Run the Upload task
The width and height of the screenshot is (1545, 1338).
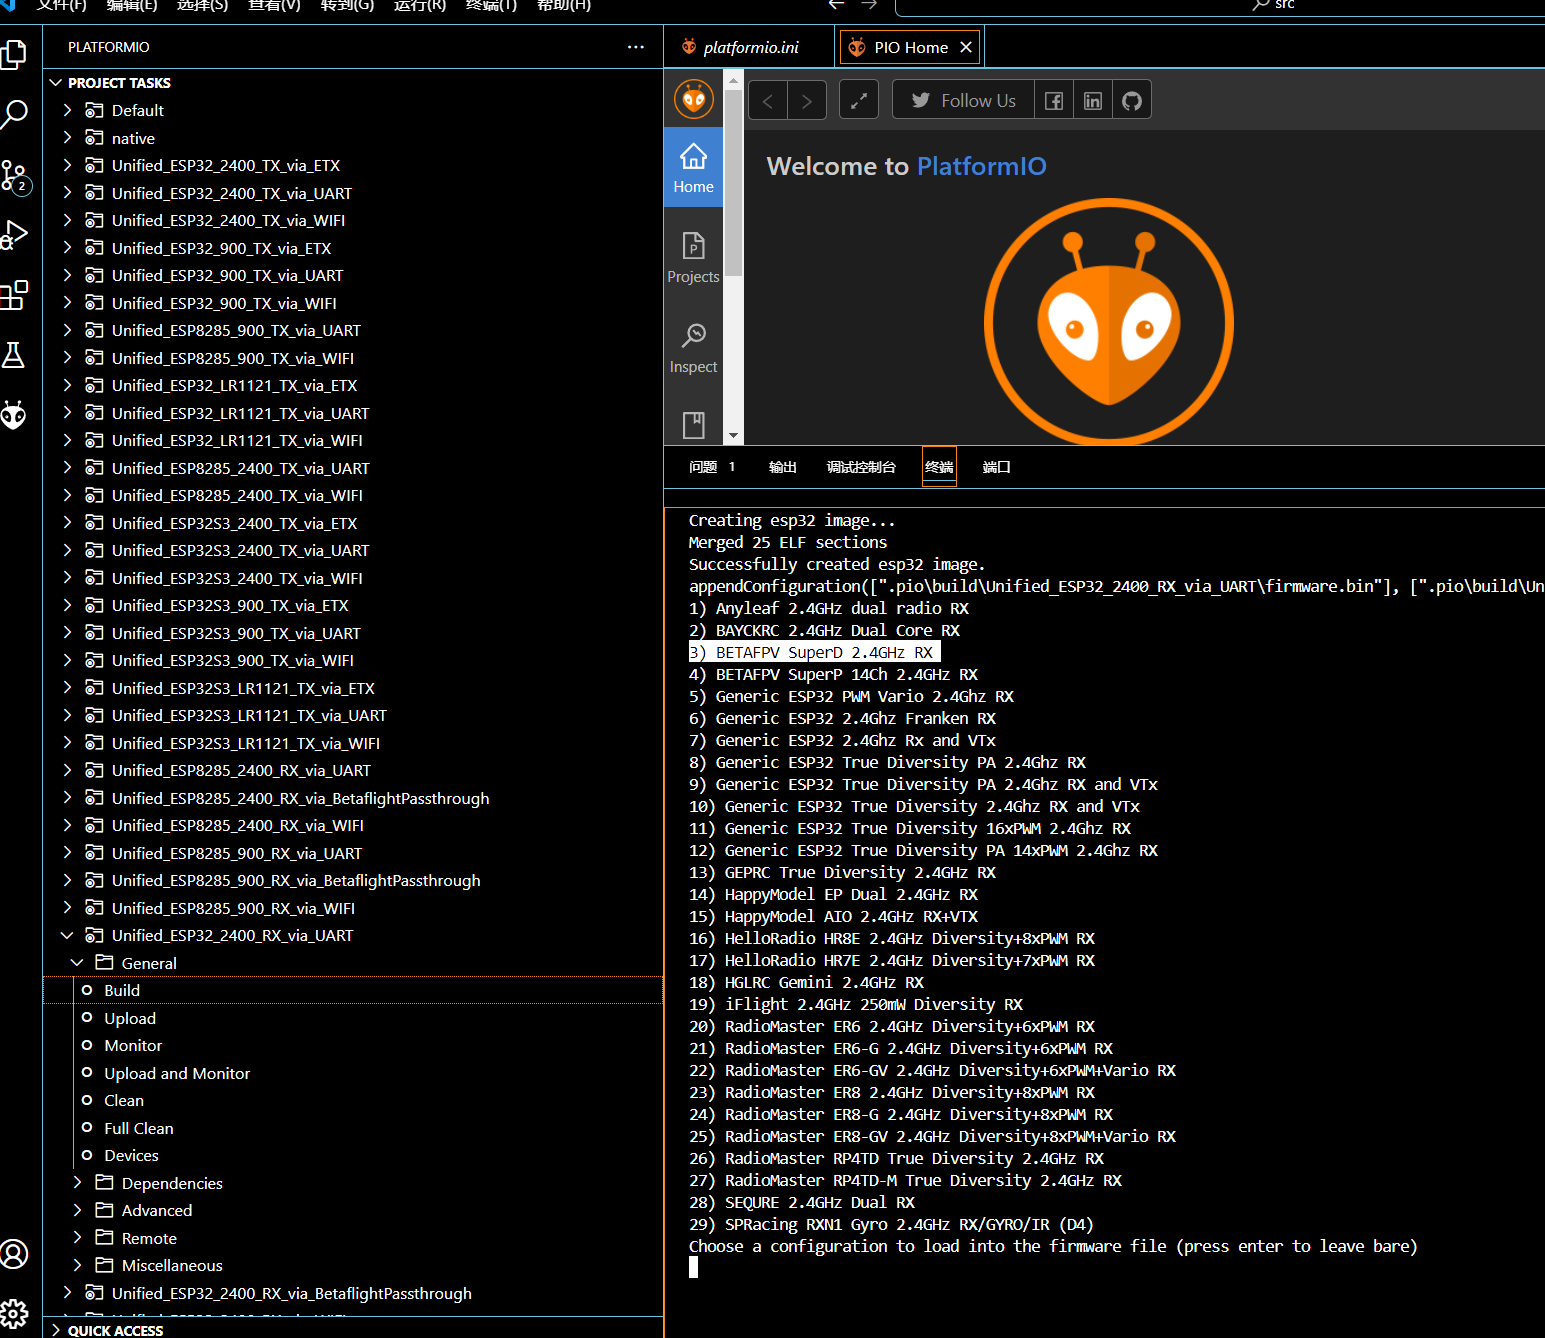pos(353,1018)
